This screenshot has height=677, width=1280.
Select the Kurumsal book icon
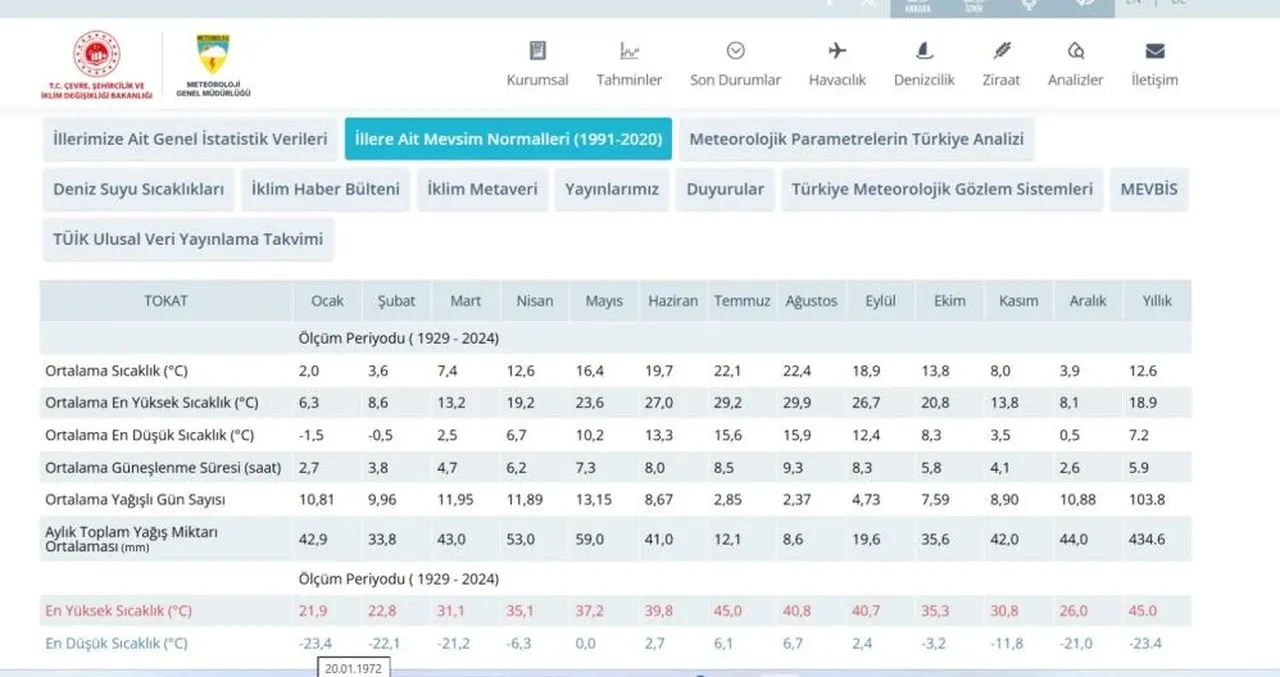(537, 48)
